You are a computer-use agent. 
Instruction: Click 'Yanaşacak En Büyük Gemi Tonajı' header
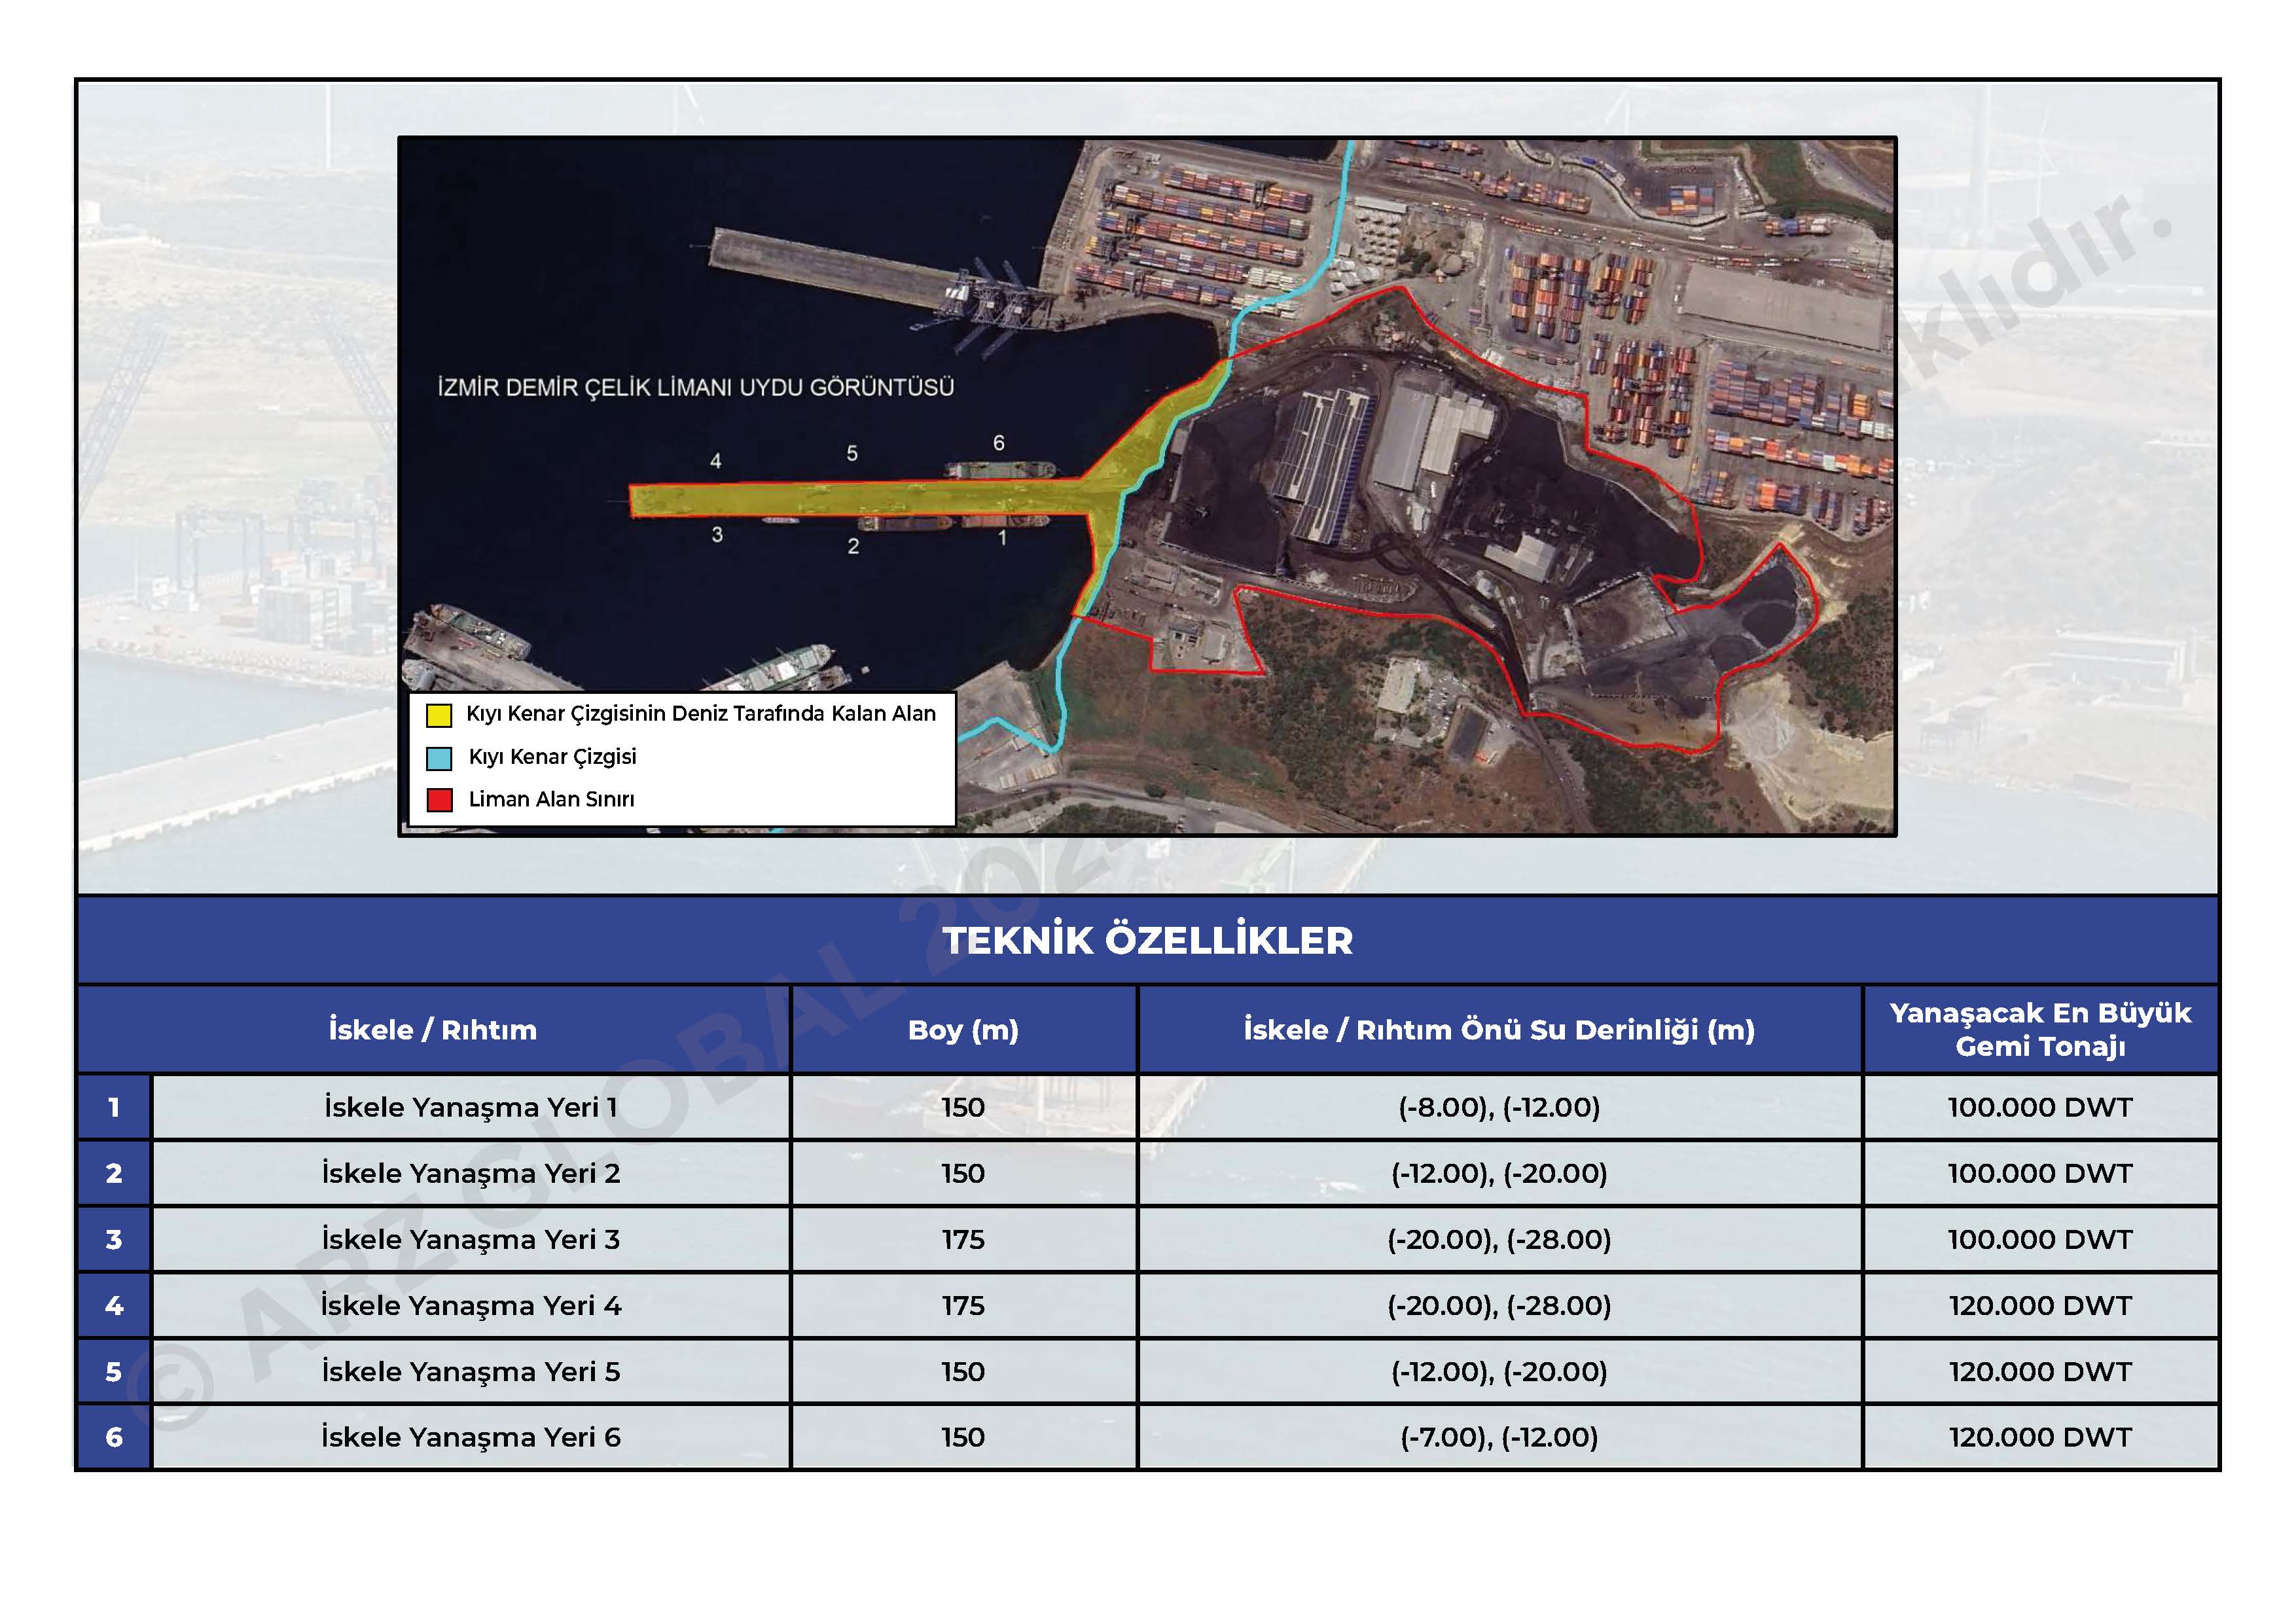pos(2040,1030)
